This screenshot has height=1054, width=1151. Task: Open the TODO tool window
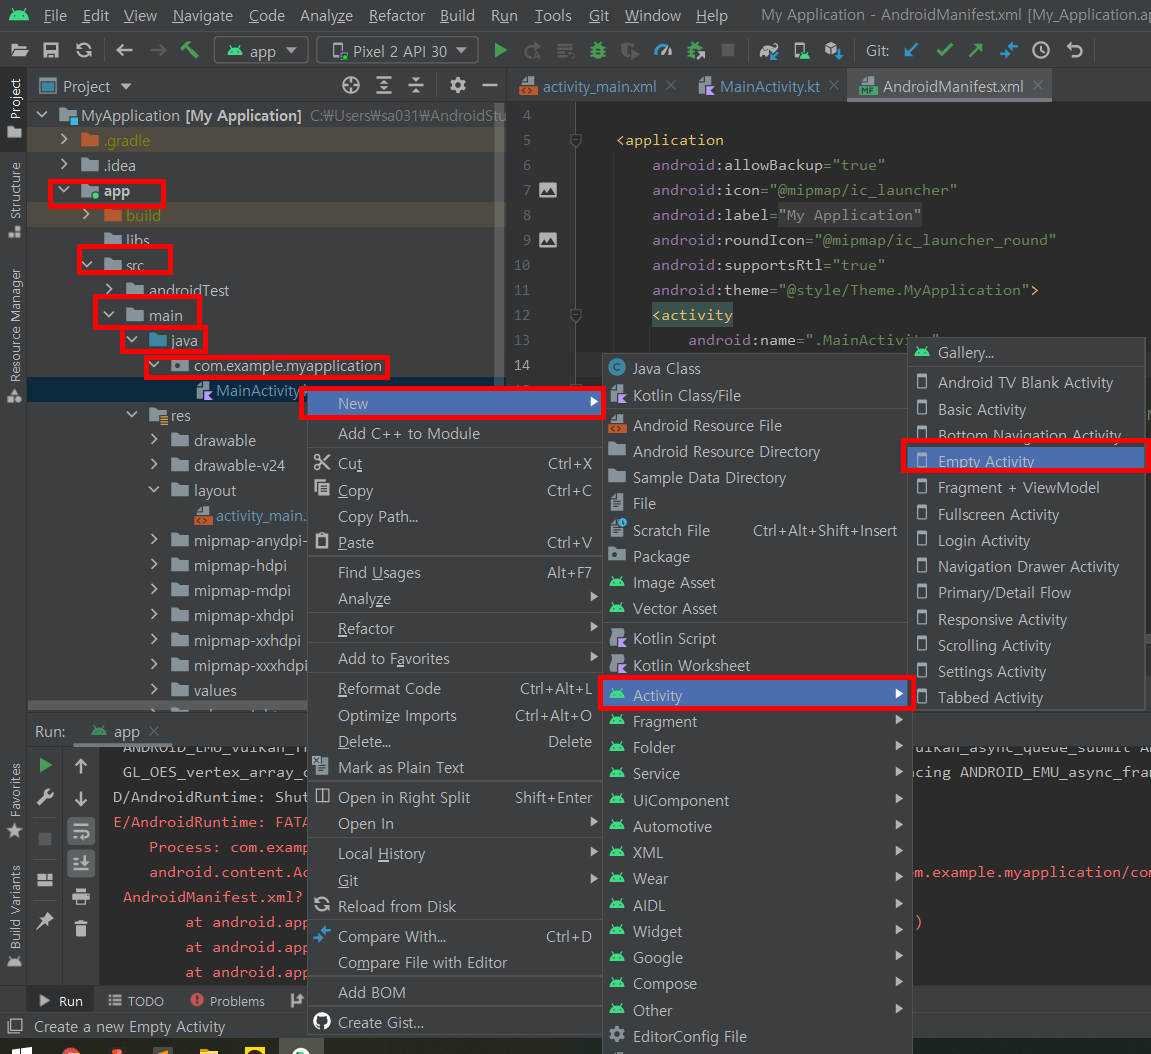coord(136,1001)
